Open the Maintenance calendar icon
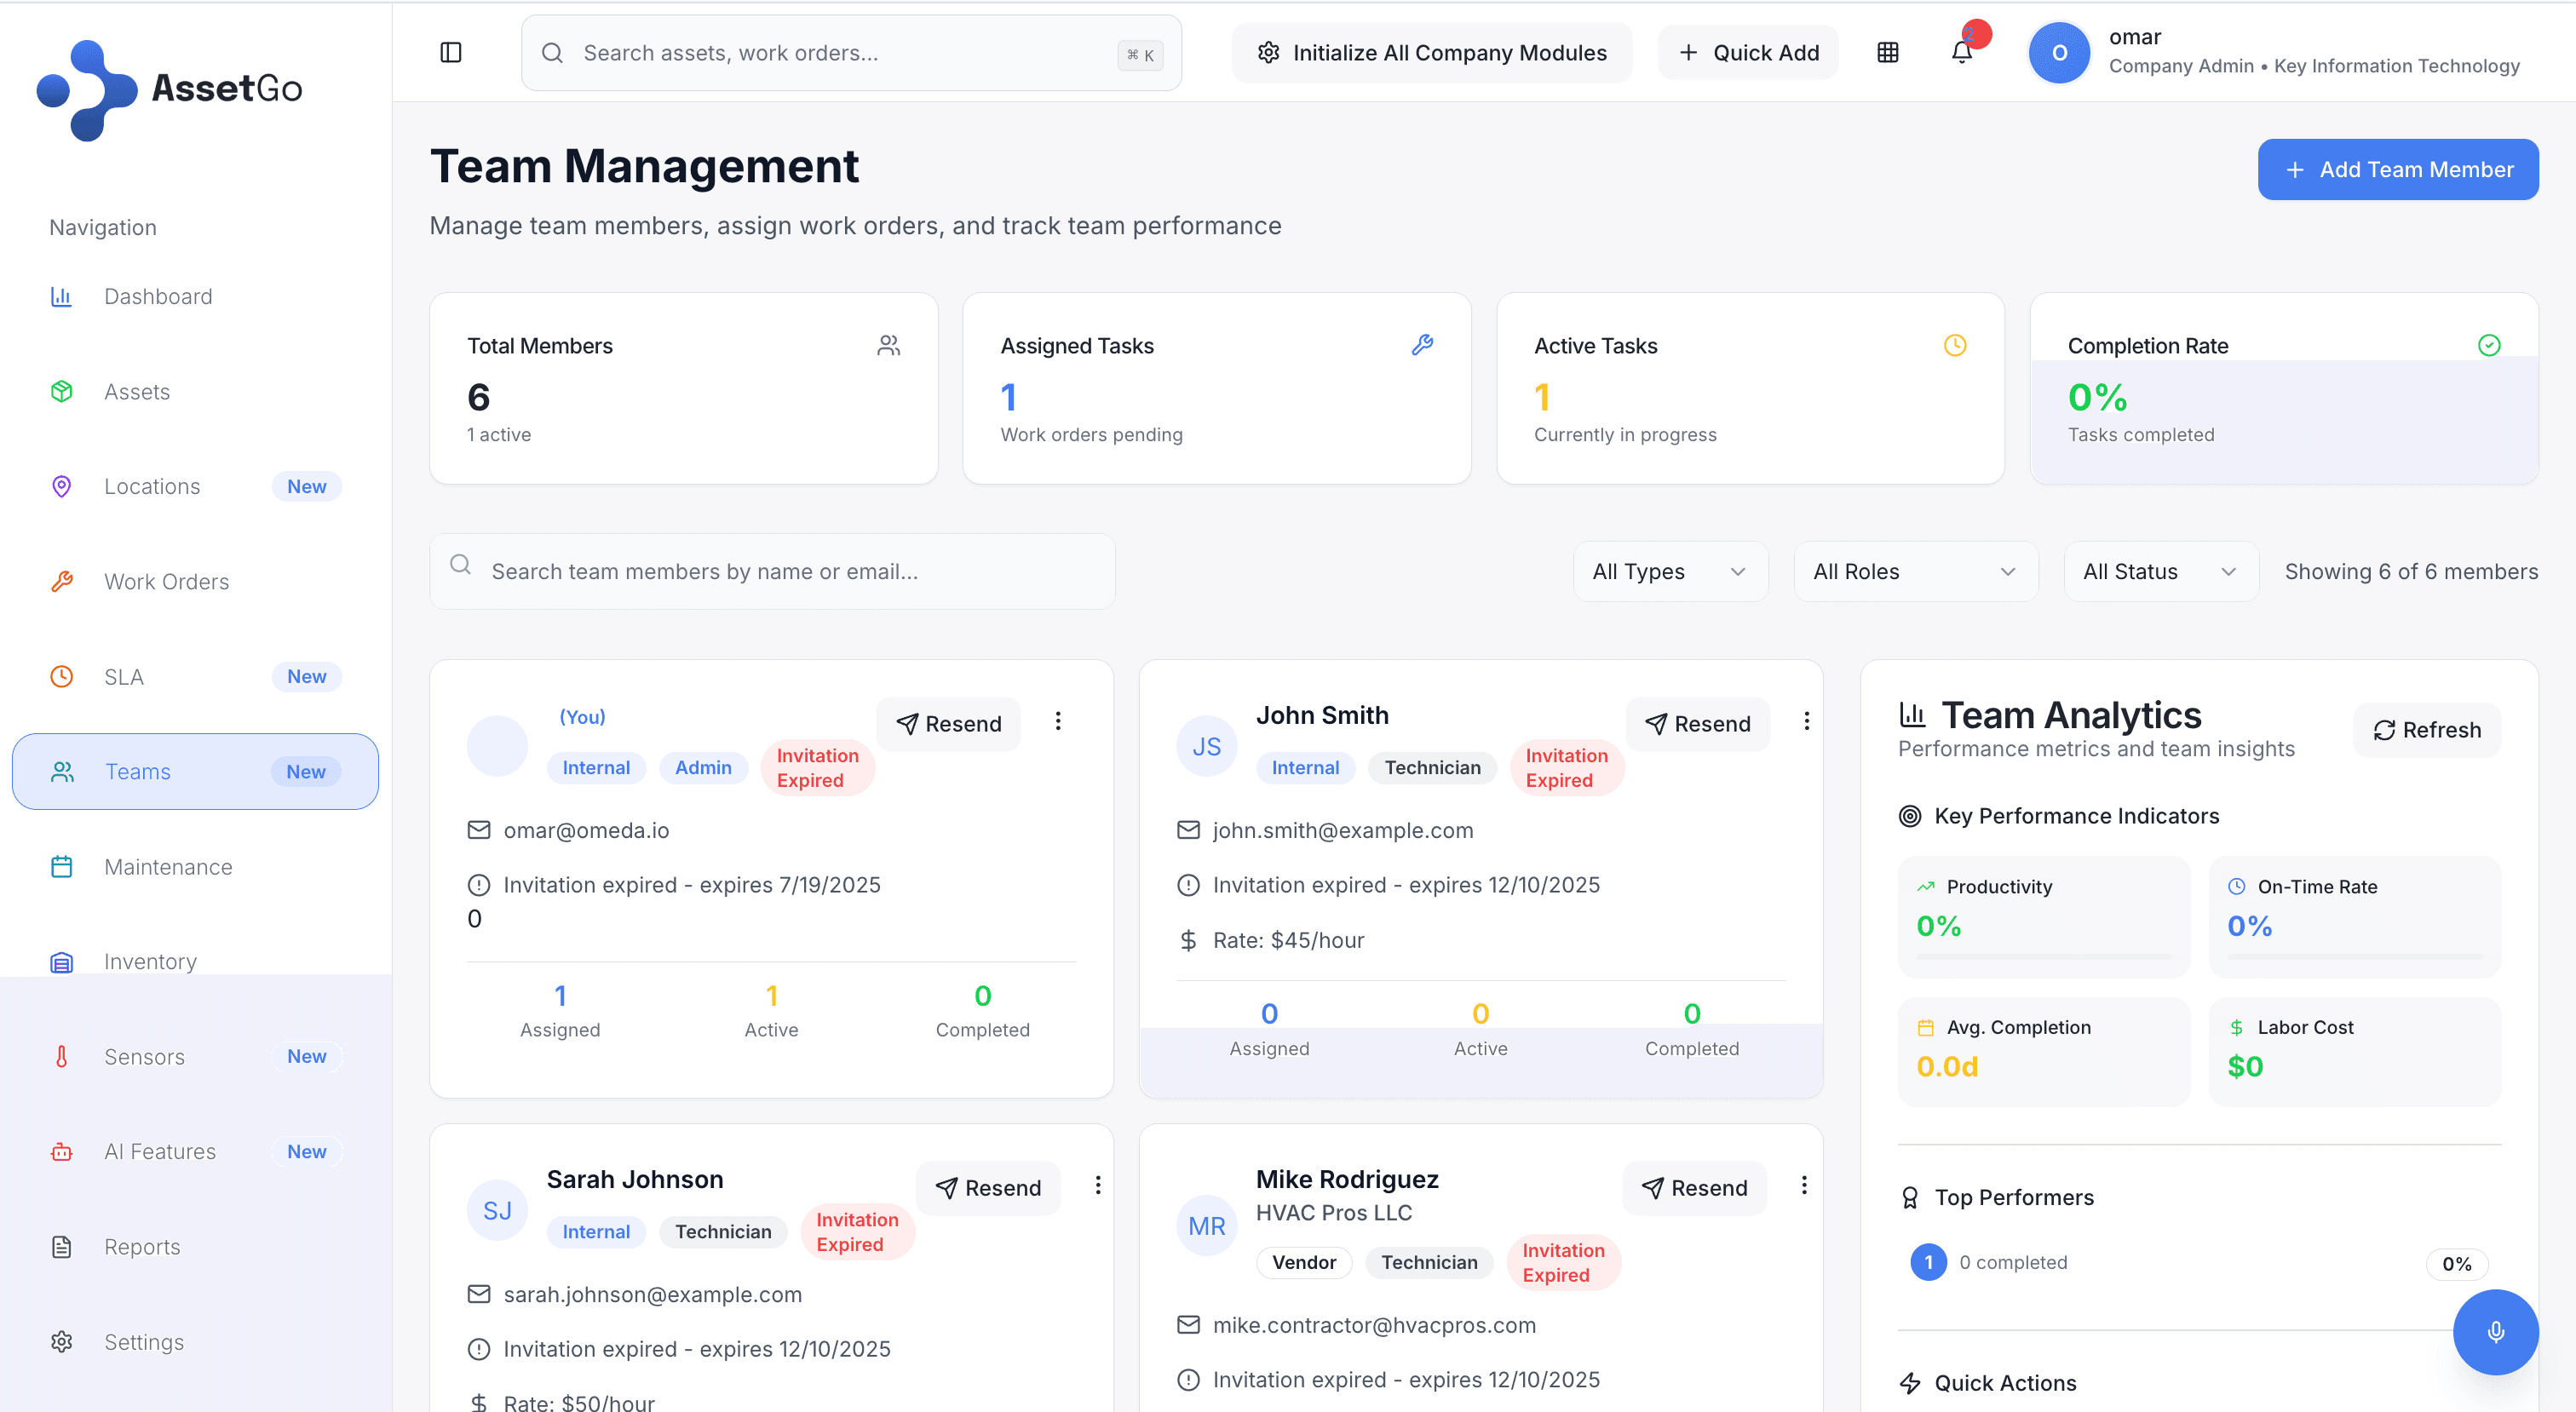Screen dimensions: 2576x1412 coord(61,866)
